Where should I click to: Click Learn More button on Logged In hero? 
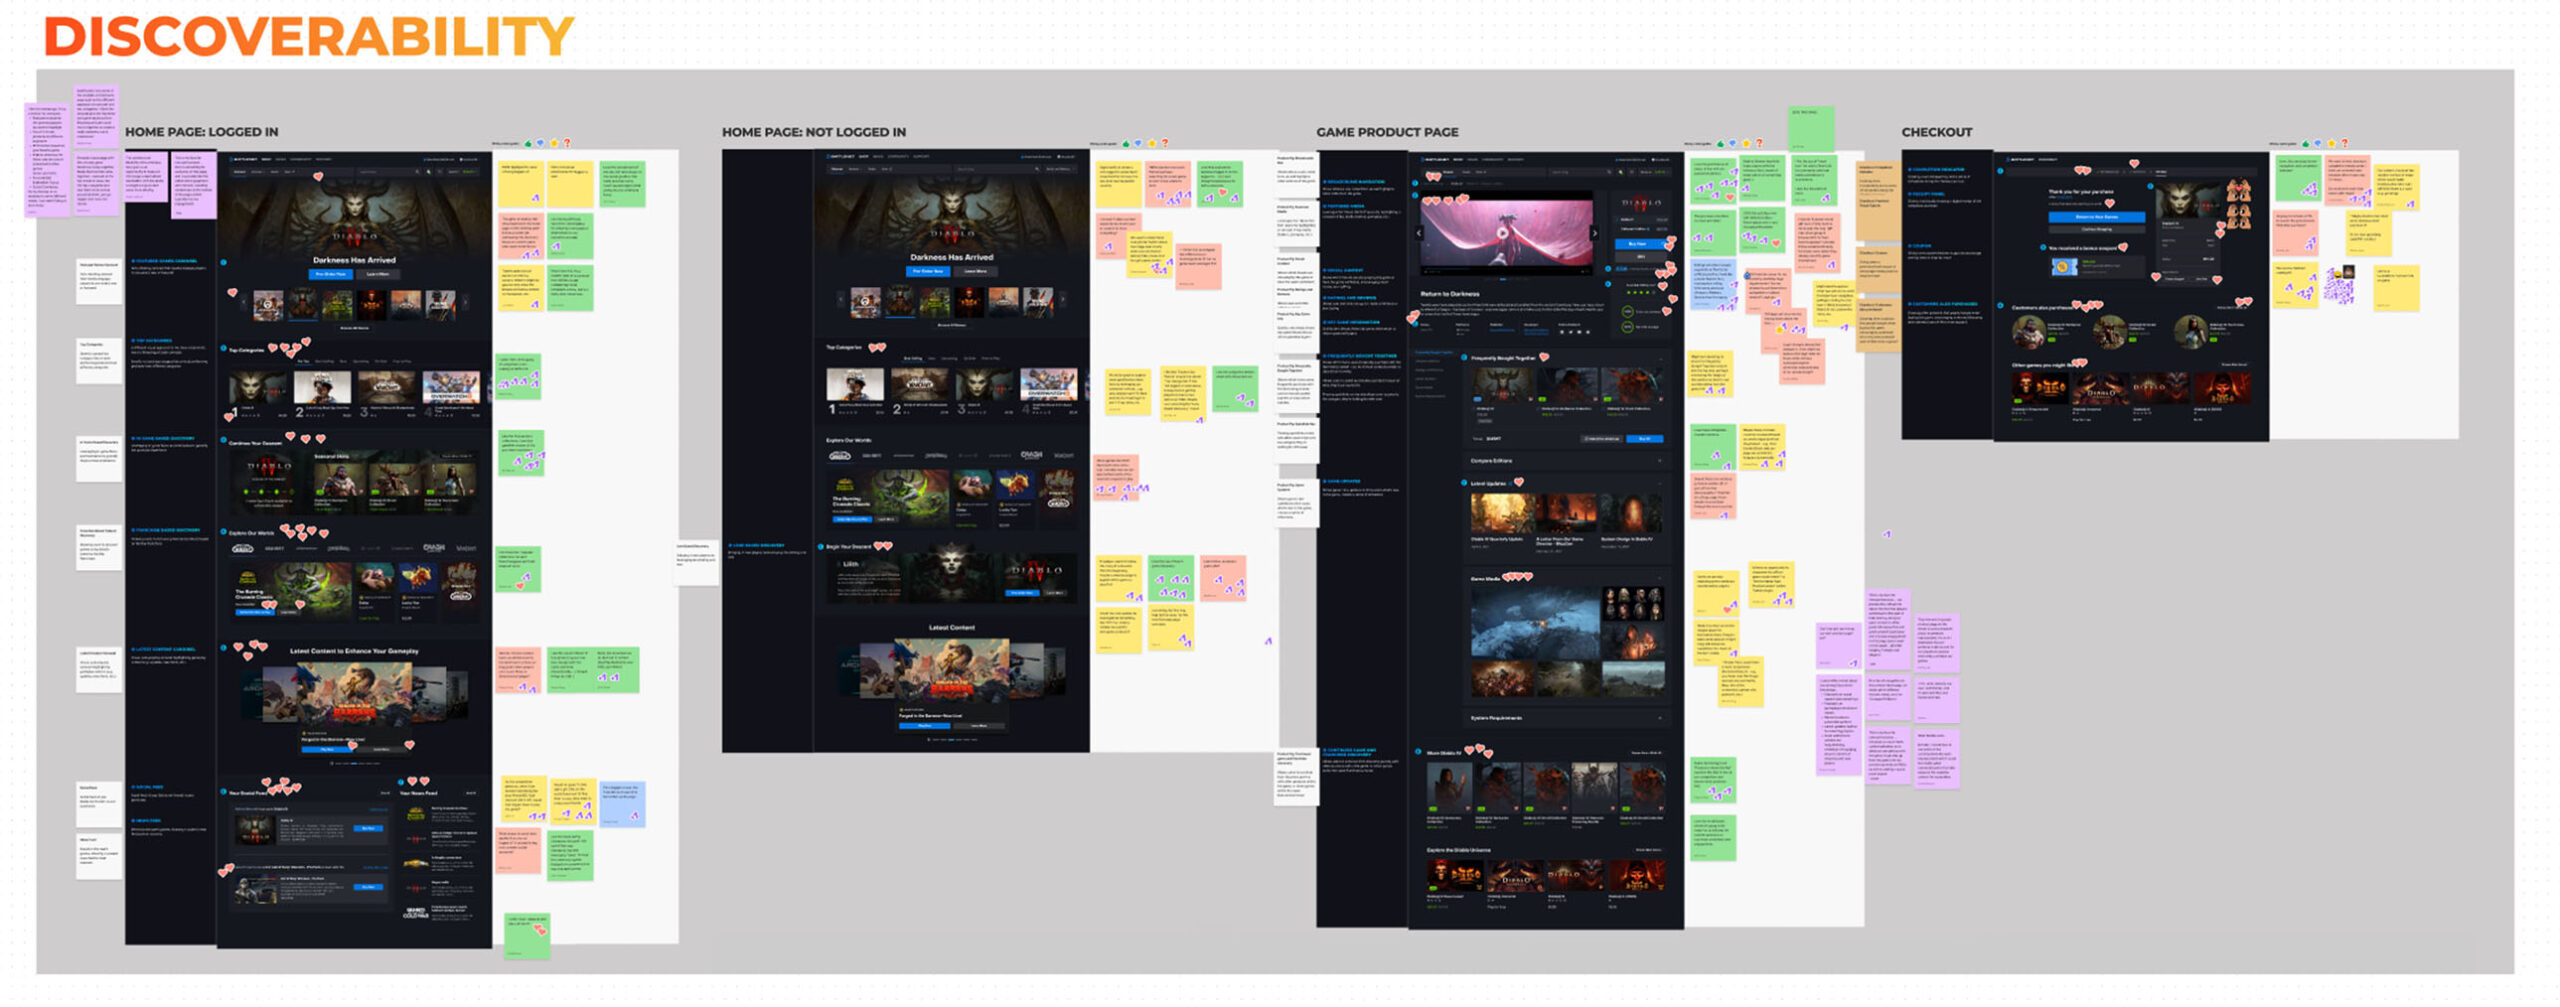[x=378, y=274]
